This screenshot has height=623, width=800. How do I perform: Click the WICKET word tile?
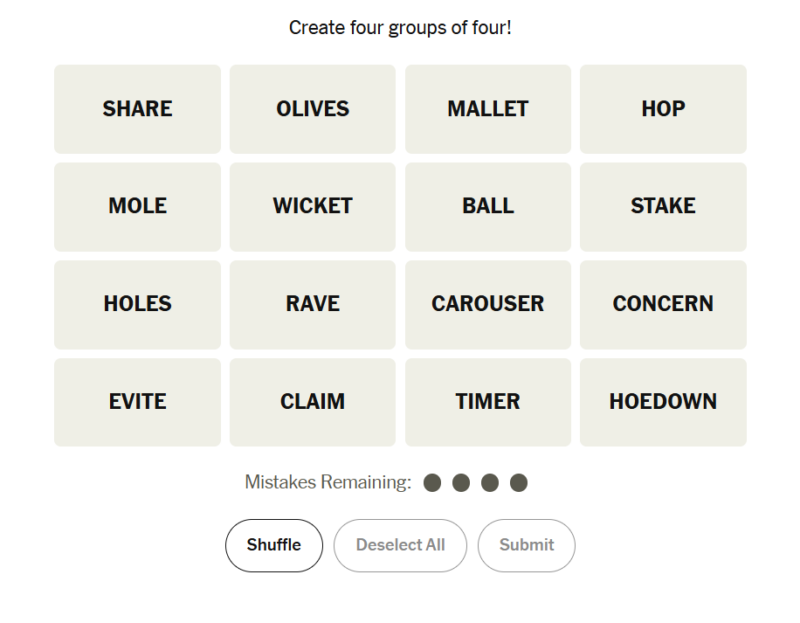click(x=312, y=207)
